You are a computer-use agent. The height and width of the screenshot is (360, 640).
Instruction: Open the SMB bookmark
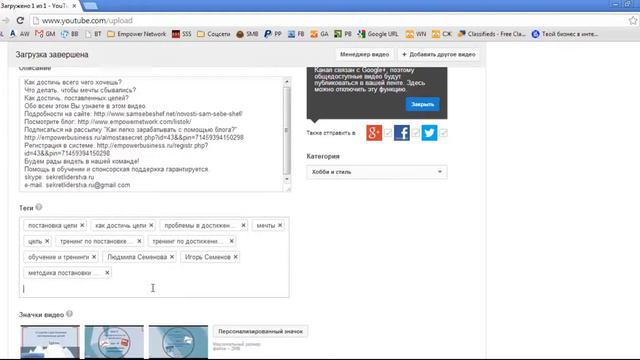(247, 34)
